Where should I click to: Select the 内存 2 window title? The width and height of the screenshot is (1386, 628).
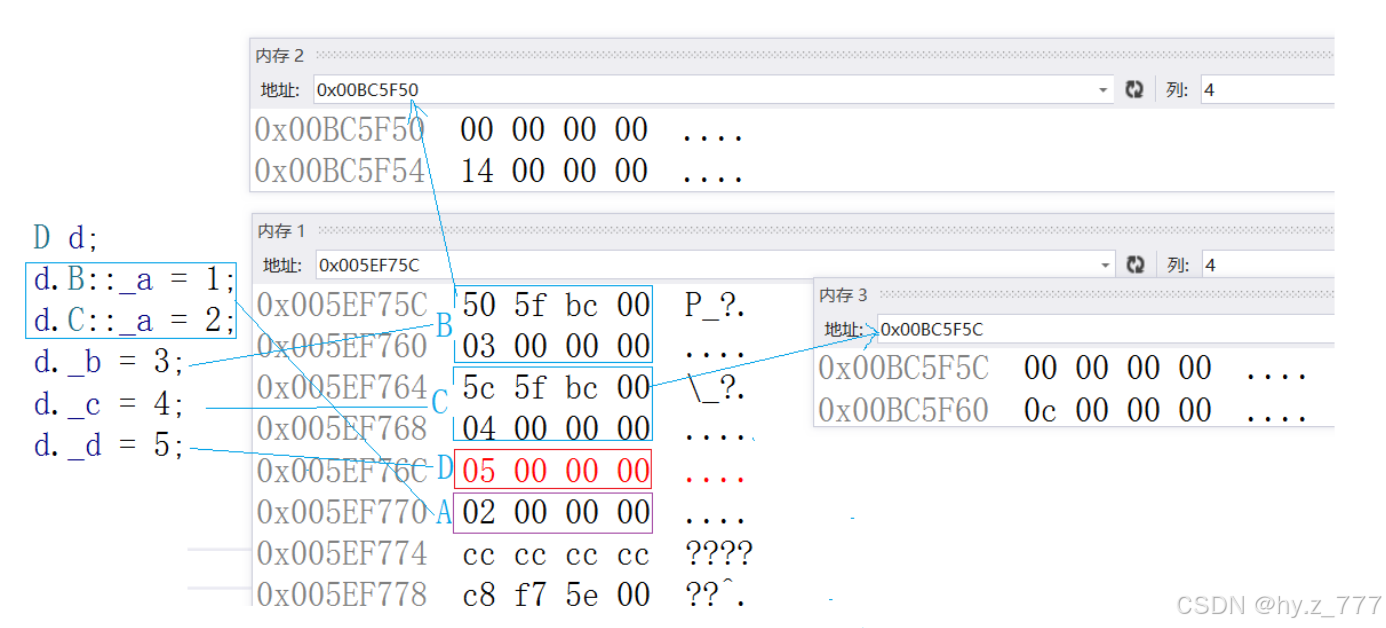[280, 55]
